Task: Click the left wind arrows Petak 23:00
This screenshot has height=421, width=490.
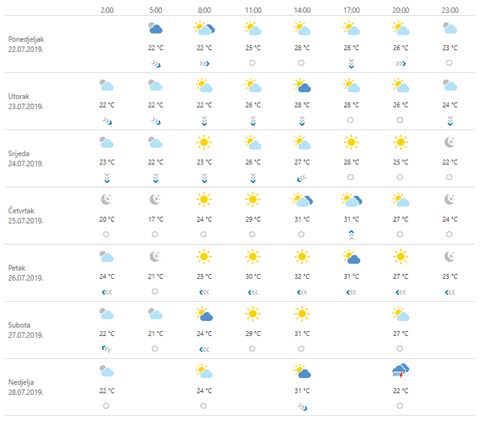Action: pyautogui.click(x=450, y=292)
